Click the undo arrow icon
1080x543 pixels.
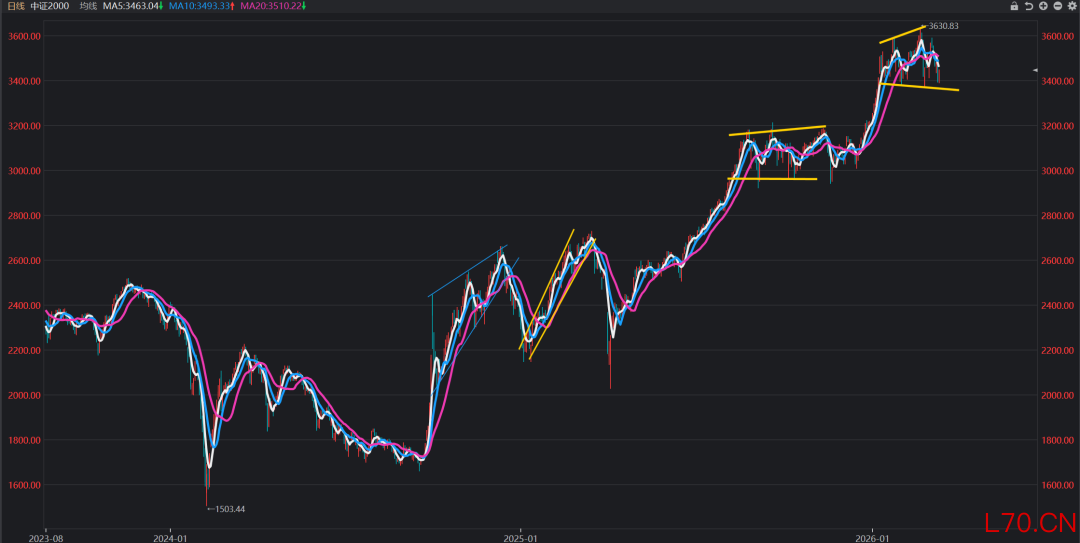(x=1029, y=6)
